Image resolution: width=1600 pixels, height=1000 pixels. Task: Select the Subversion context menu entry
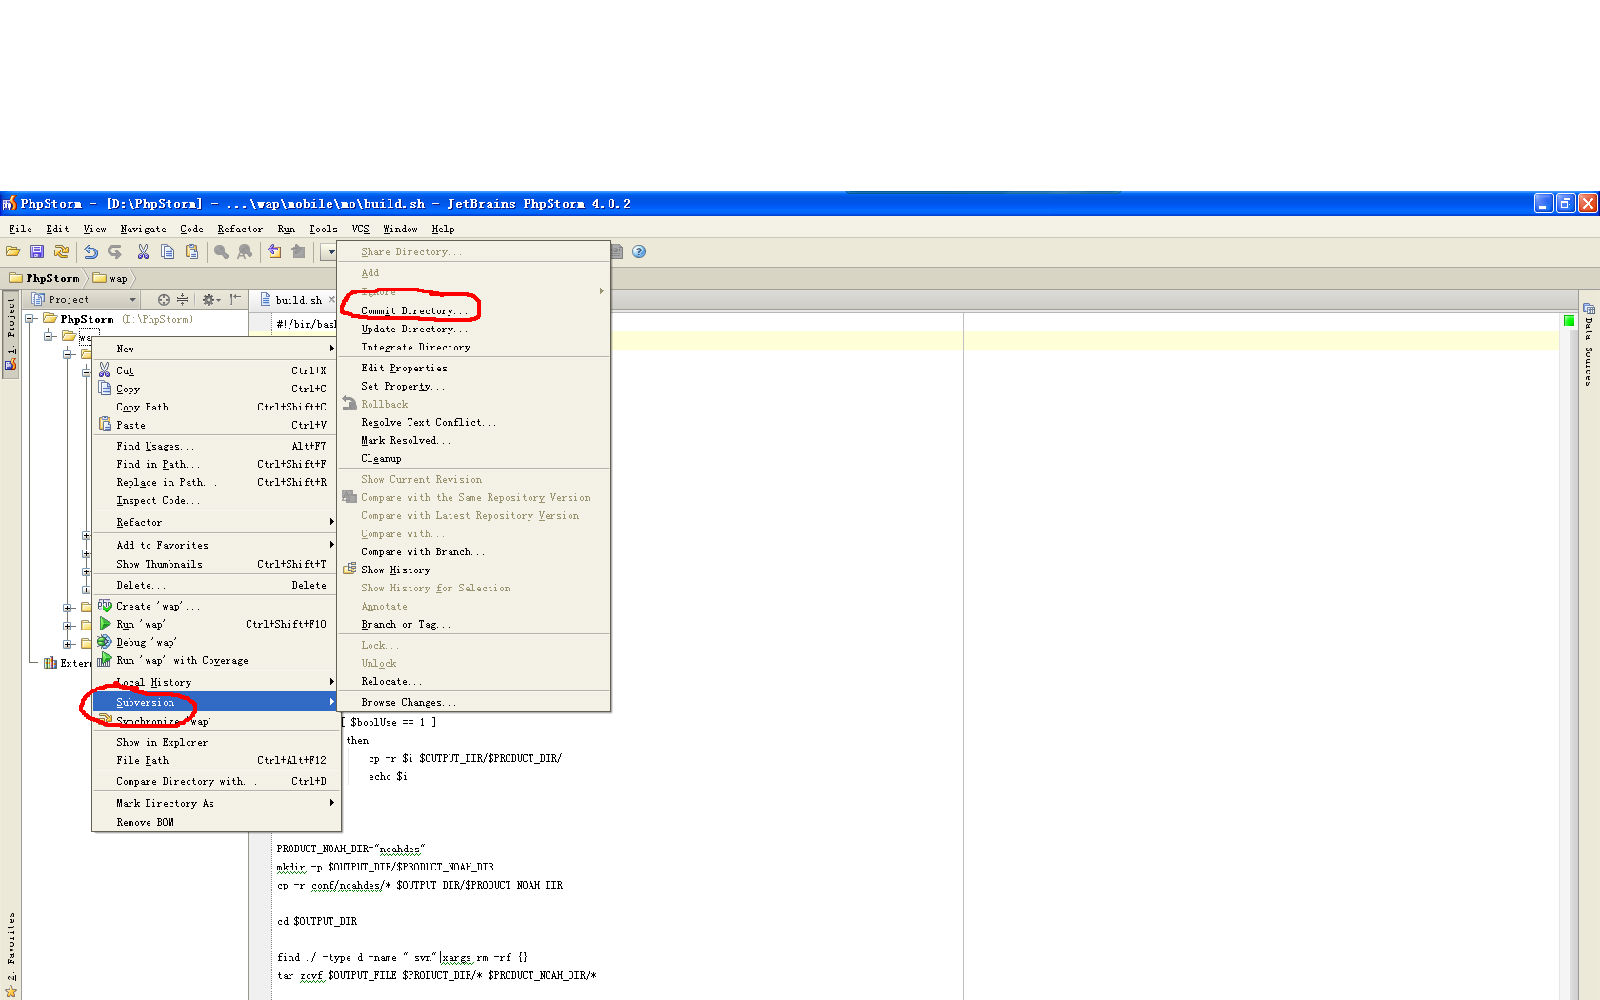click(x=216, y=702)
